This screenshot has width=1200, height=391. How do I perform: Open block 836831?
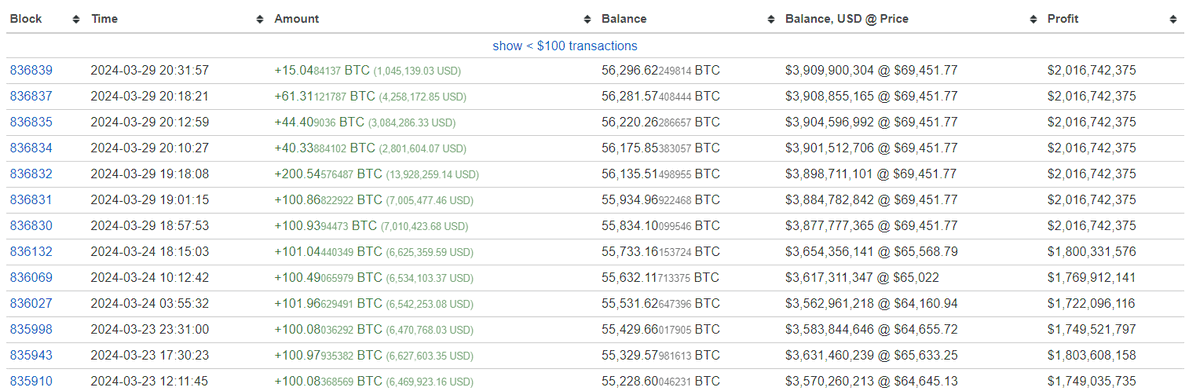[31, 200]
